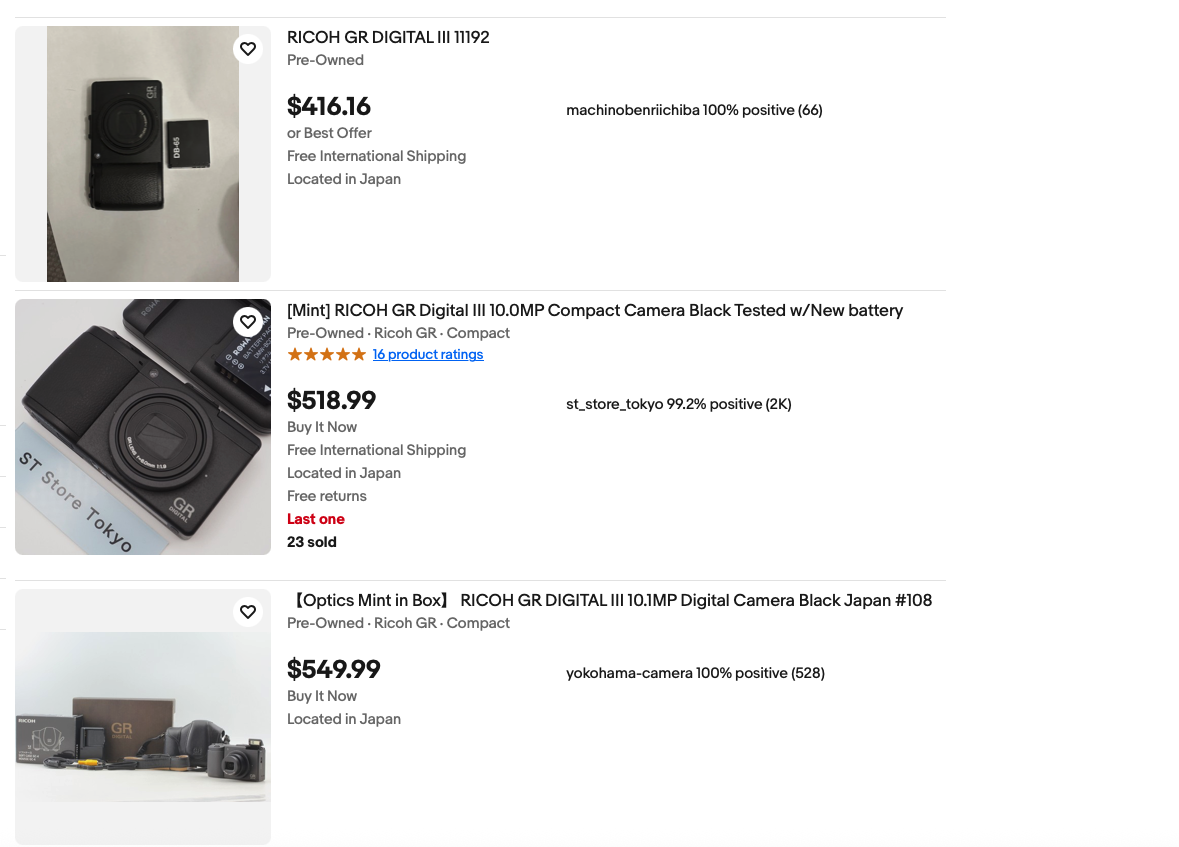This screenshot has width=1179, height=847.
Task: Click the red 'Last one' label
Action: click(316, 519)
